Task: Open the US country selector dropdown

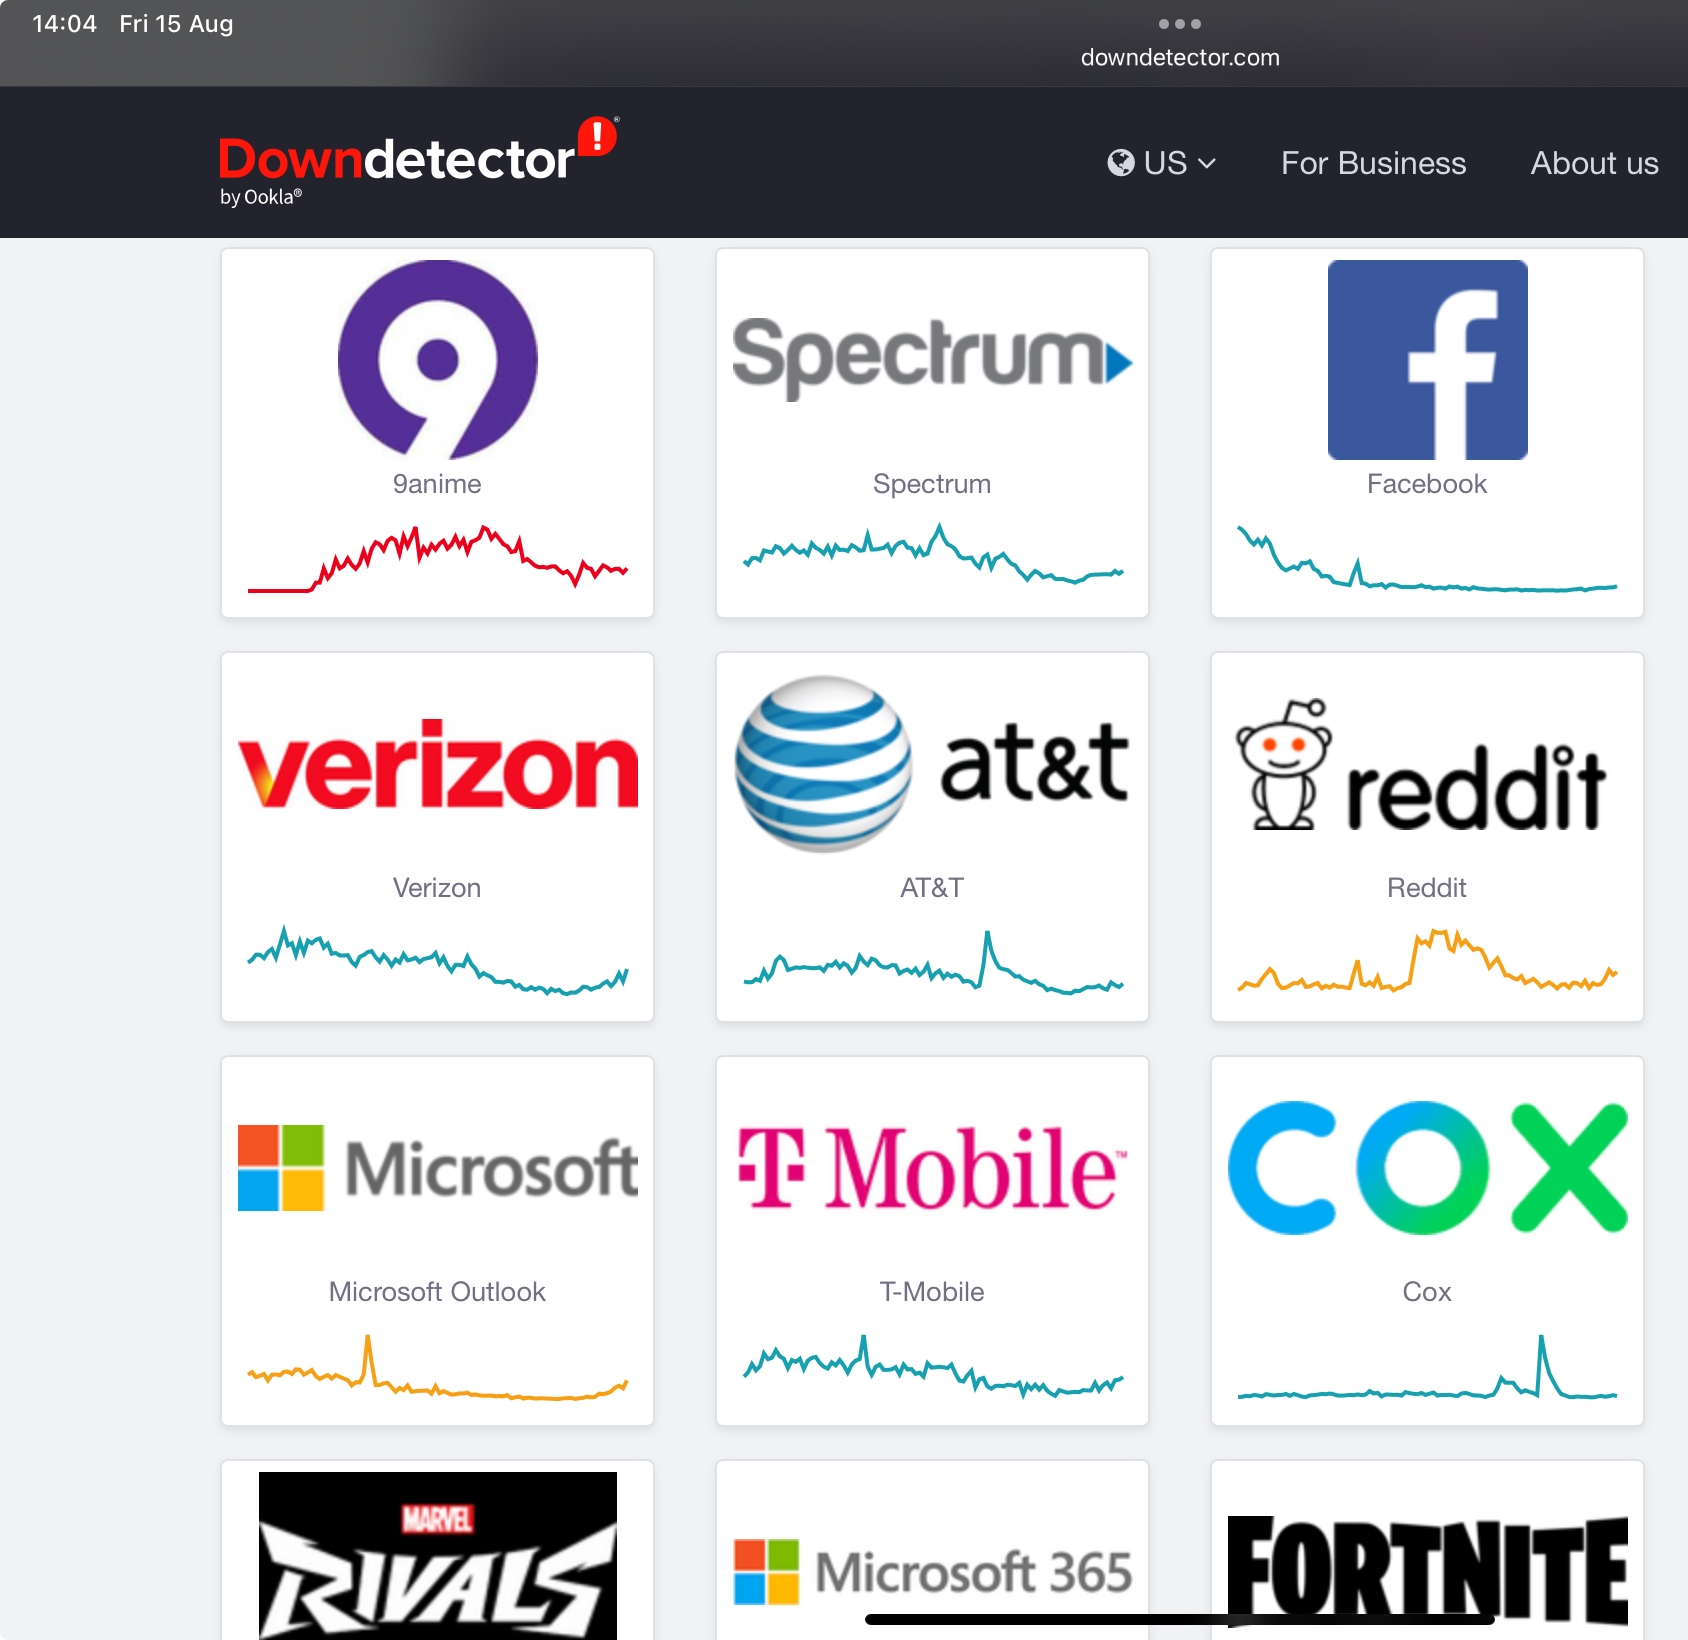Action: click(x=1161, y=163)
